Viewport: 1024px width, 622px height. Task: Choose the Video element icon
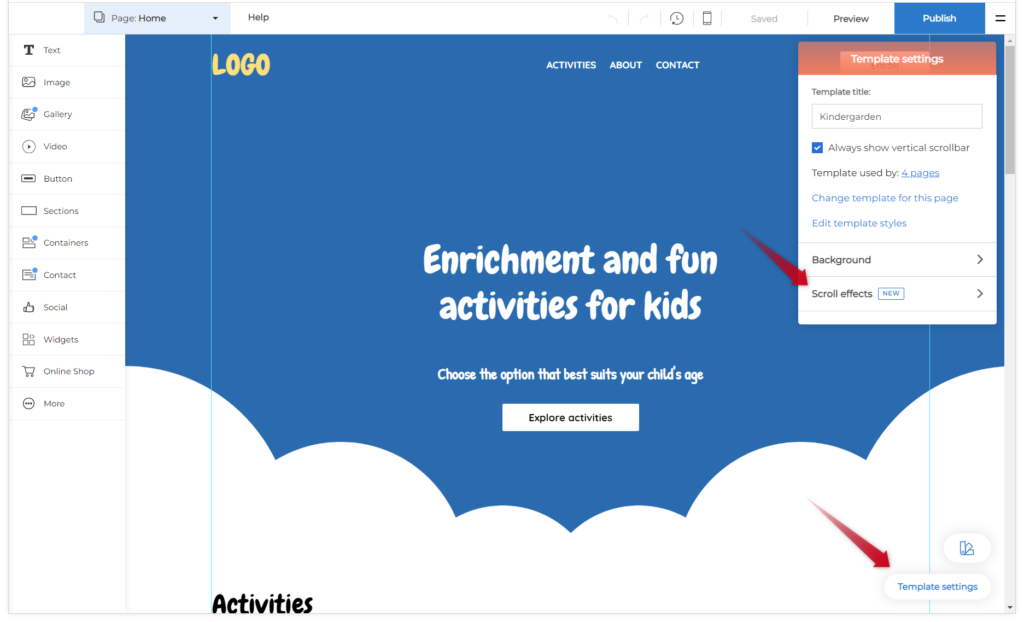(28, 146)
